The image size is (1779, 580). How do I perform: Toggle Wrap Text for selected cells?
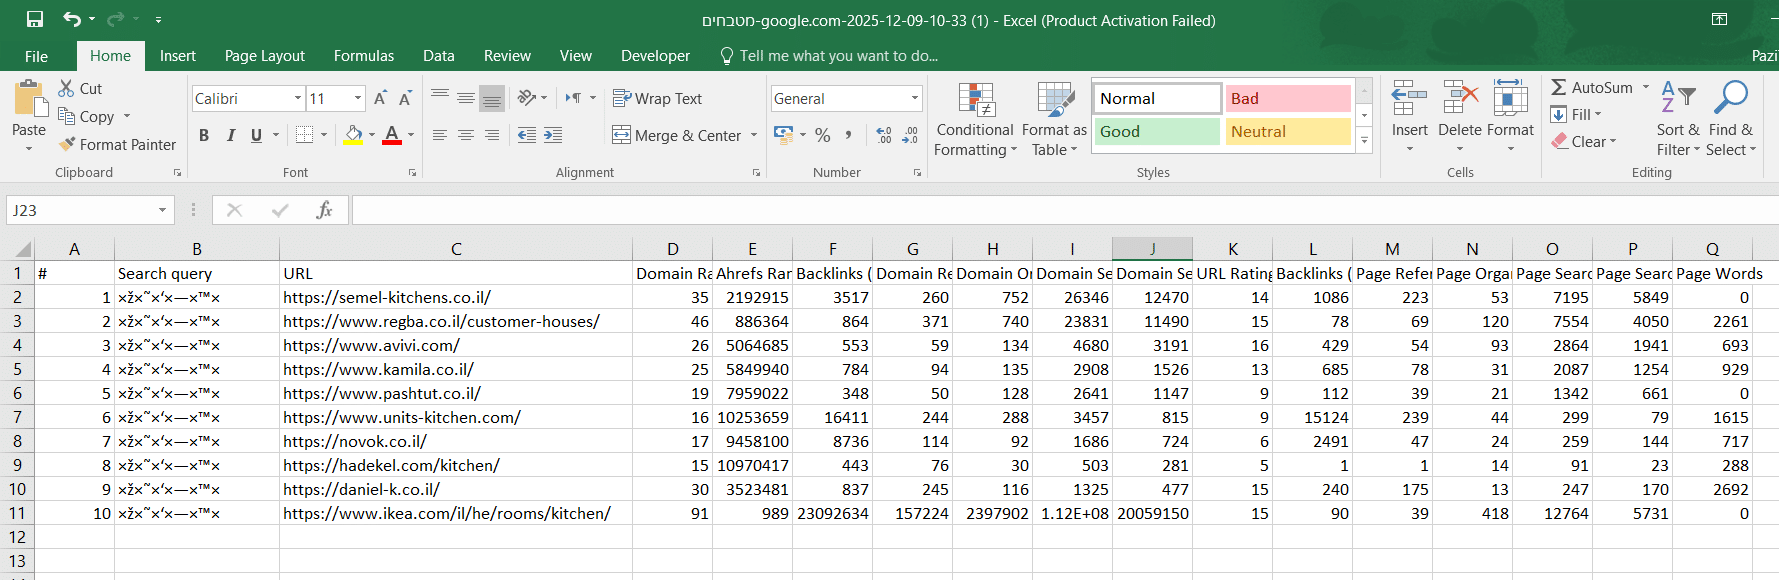(657, 98)
